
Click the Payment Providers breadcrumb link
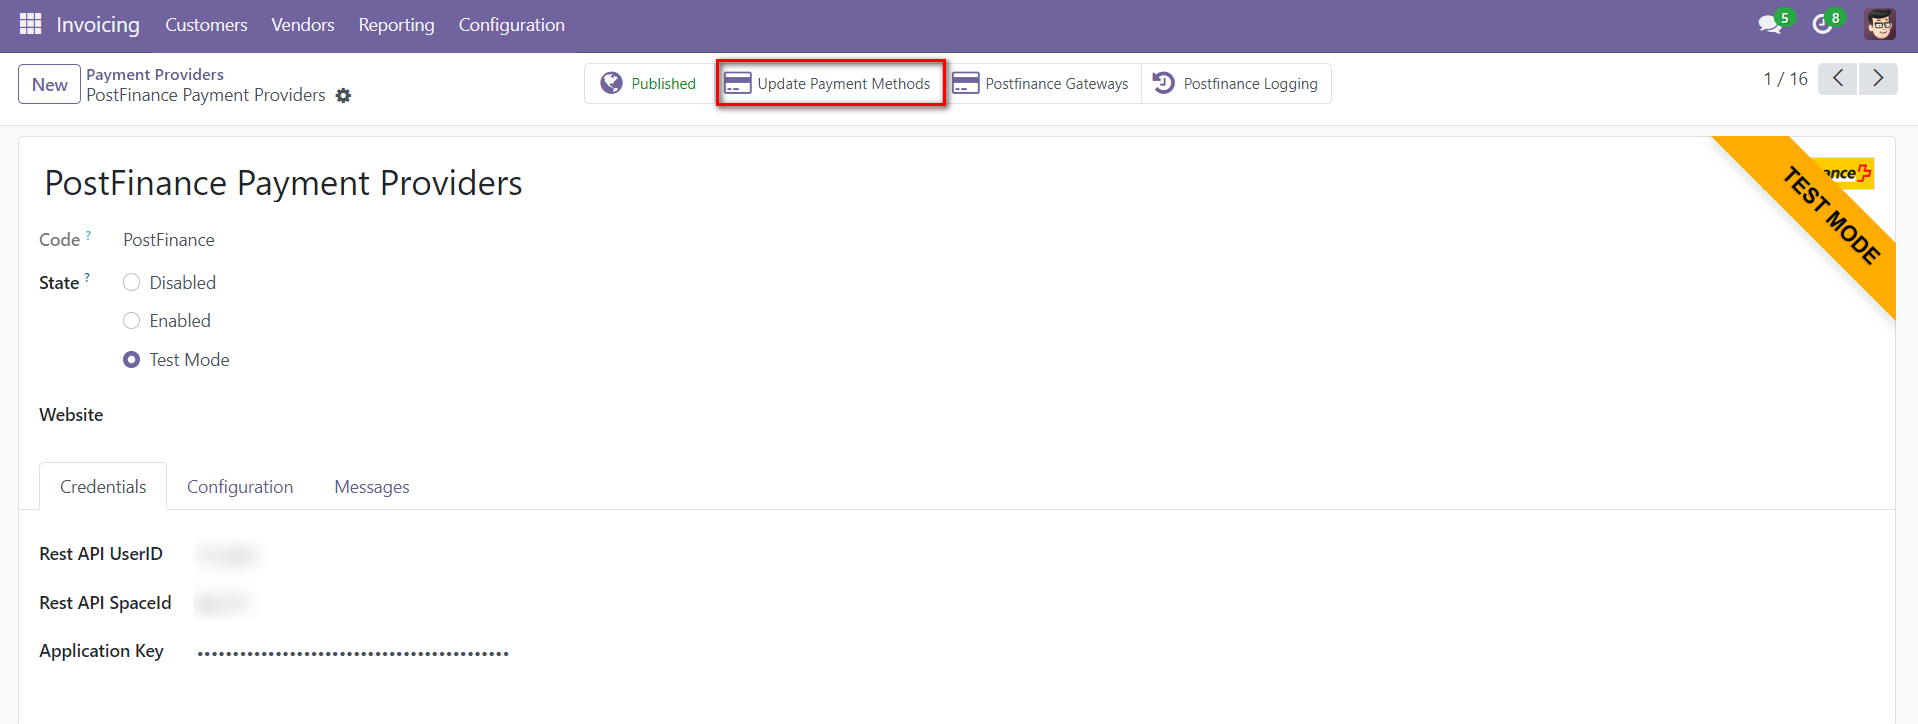pos(155,74)
